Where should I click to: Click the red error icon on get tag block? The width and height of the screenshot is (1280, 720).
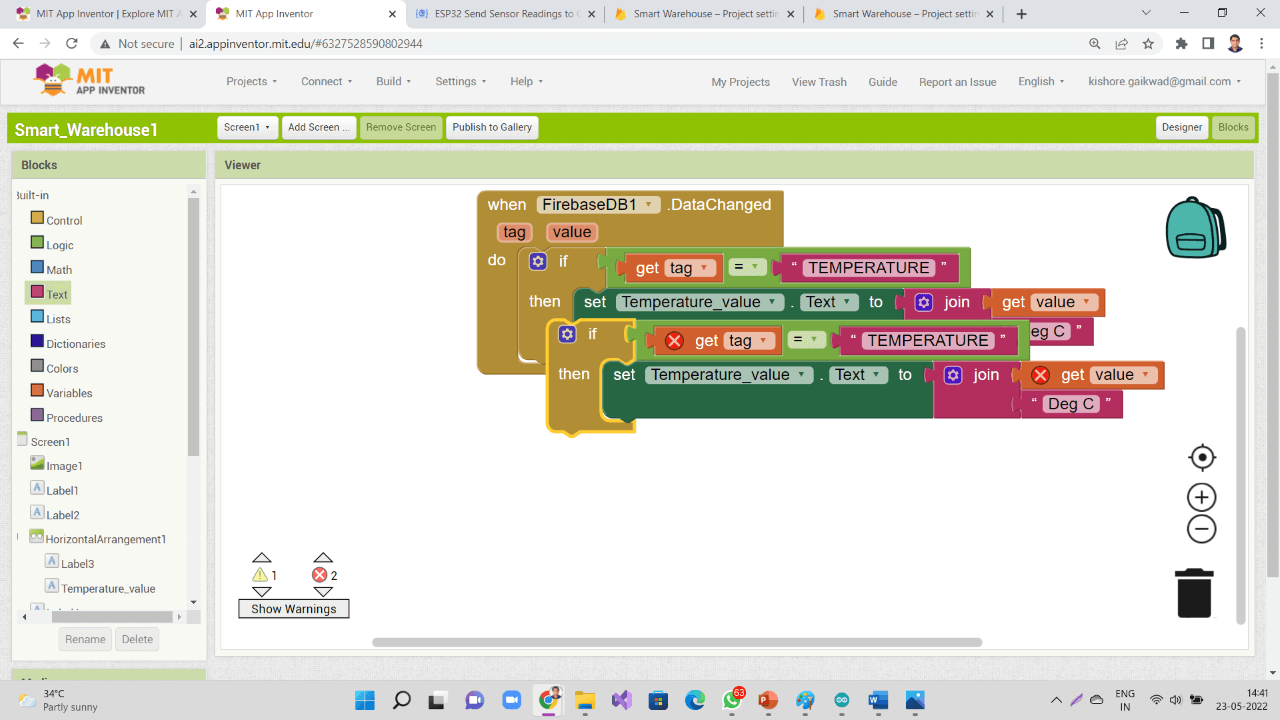(x=674, y=341)
